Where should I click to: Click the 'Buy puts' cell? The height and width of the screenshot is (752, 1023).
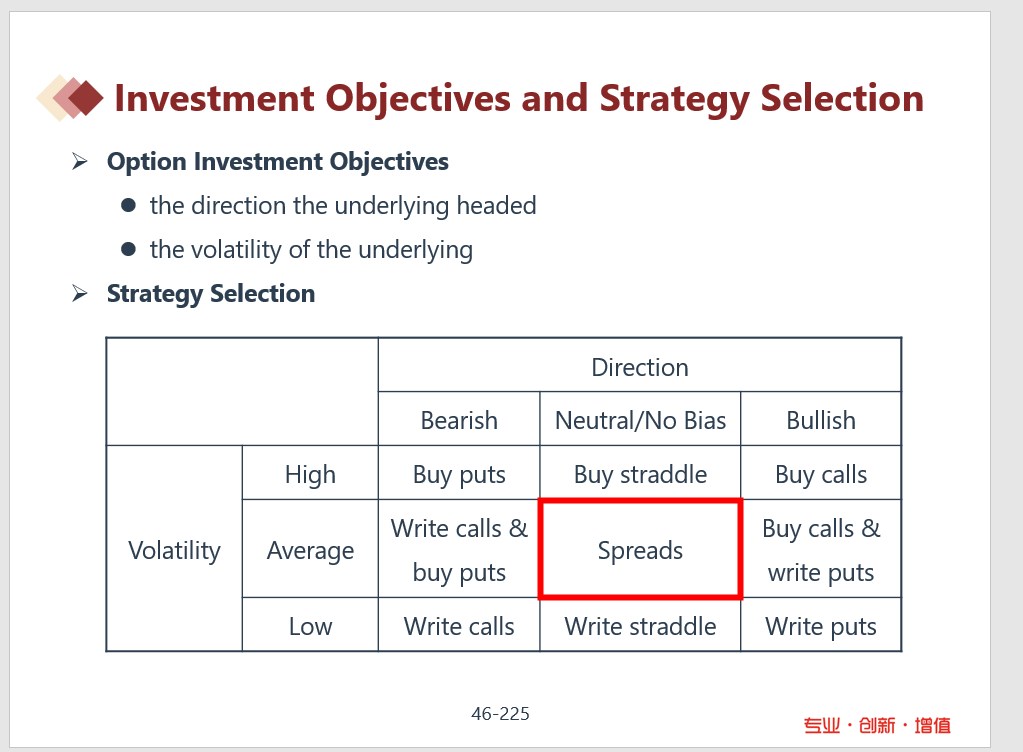[x=459, y=474]
